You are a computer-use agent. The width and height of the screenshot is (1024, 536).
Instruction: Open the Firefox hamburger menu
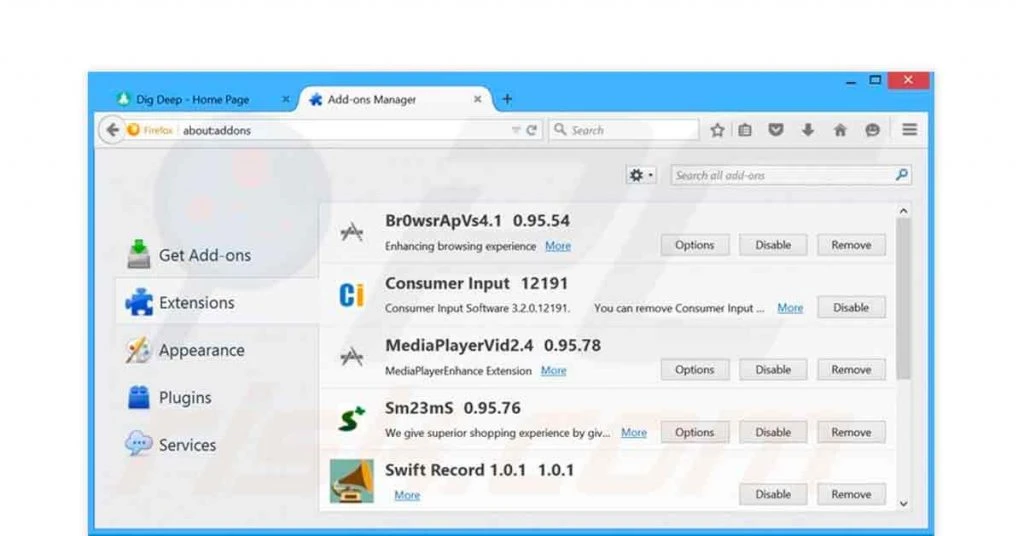click(910, 130)
